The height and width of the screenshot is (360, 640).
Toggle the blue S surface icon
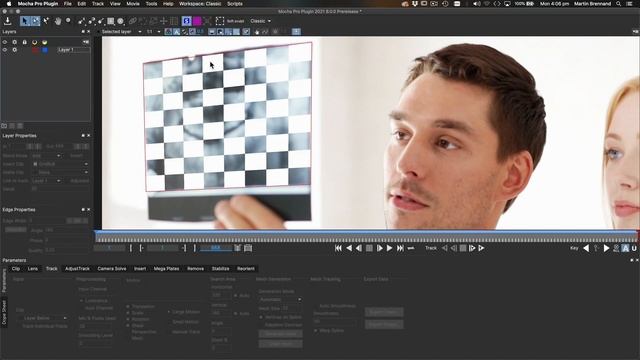click(x=187, y=21)
